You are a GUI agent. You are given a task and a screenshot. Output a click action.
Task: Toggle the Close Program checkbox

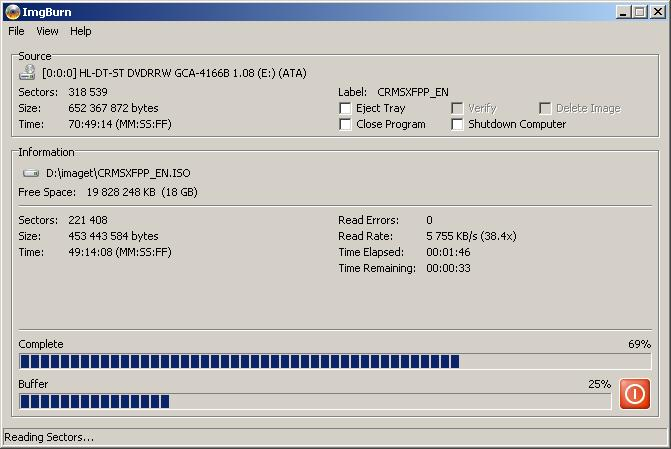point(345,124)
